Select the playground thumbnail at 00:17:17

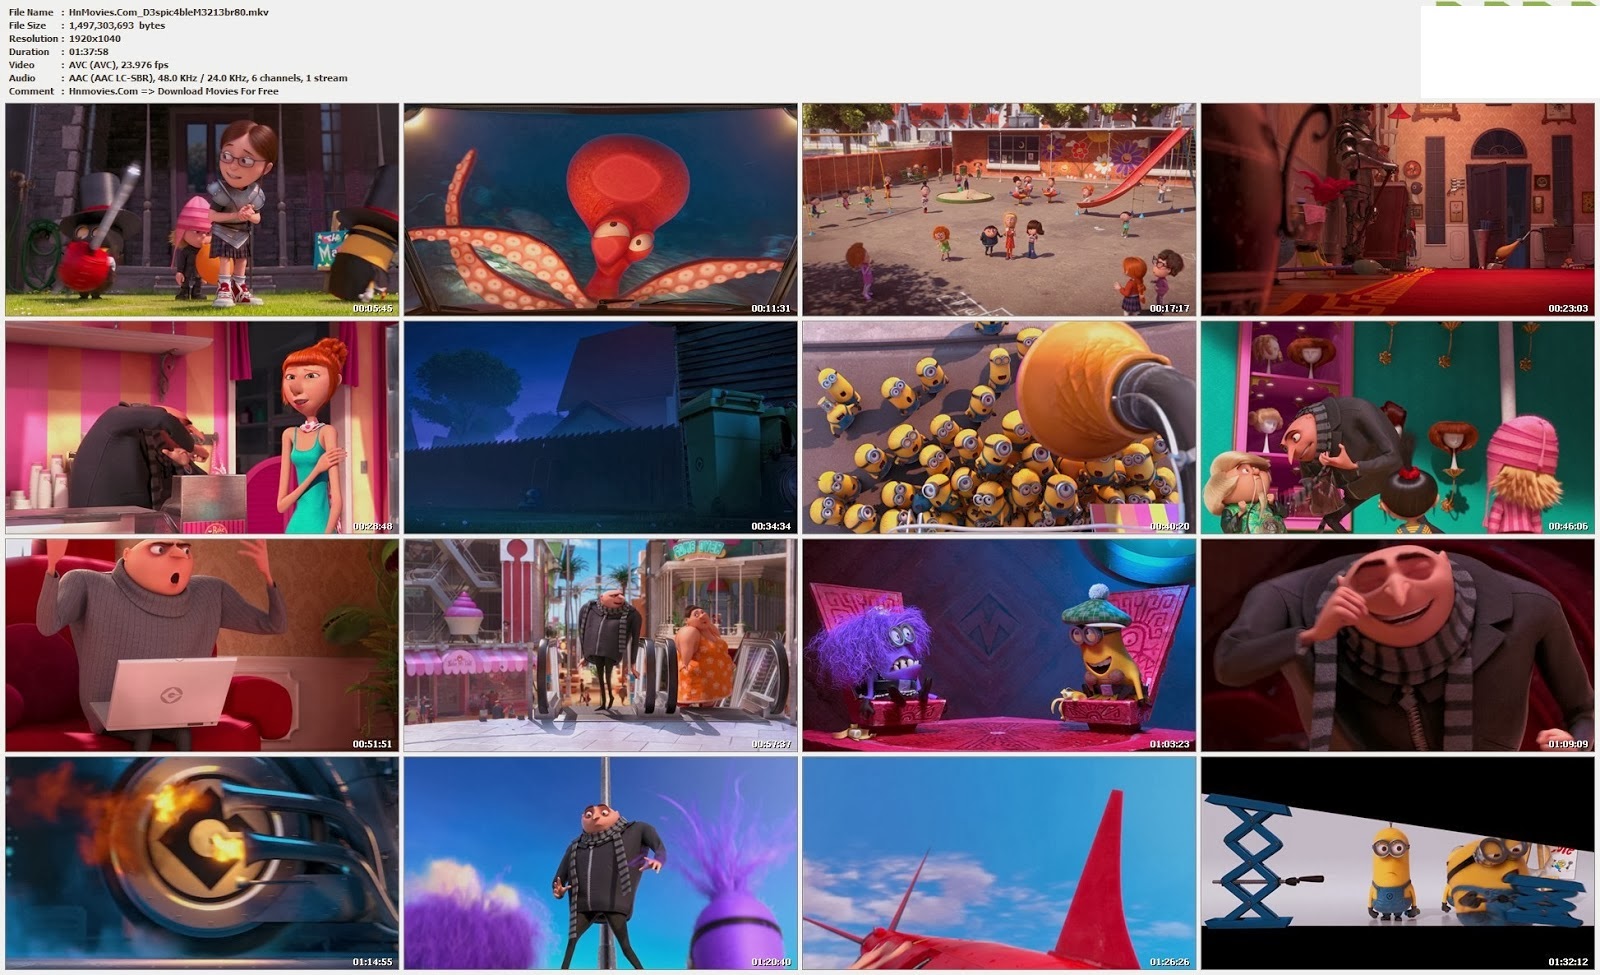point(999,210)
